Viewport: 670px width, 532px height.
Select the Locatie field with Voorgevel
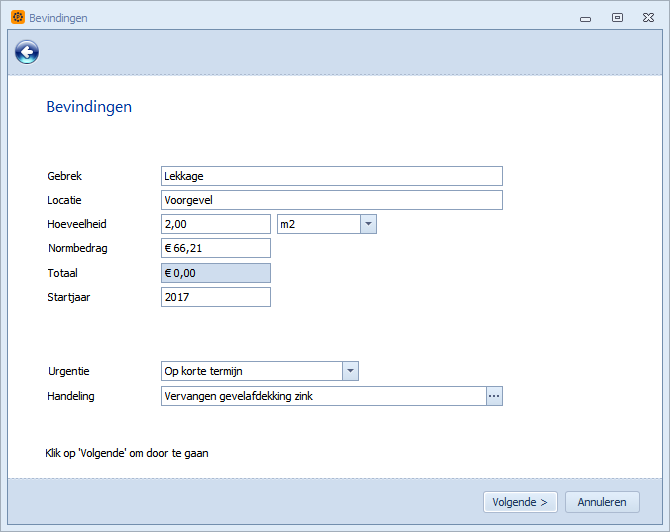point(331,200)
